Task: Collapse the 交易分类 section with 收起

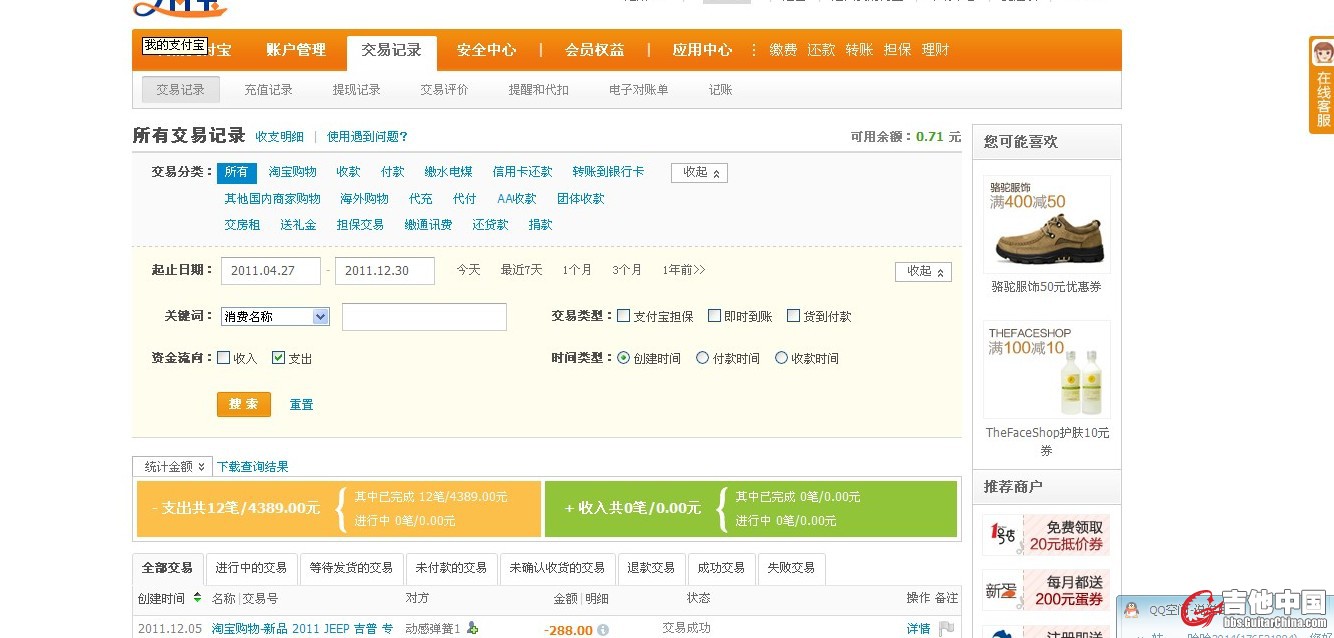Action: coord(699,173)
